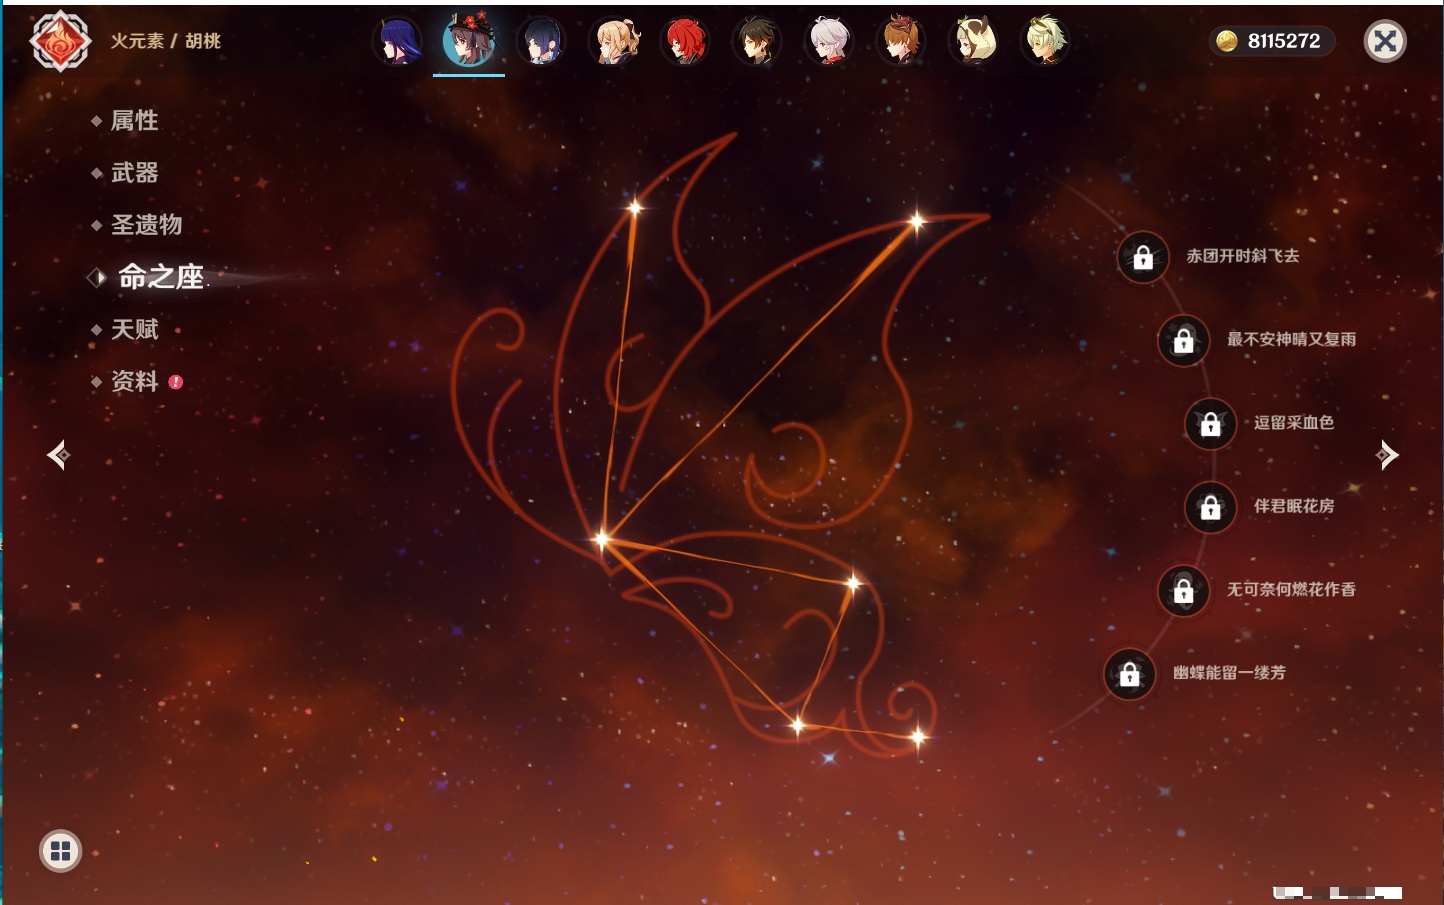Open constellation label 赤团开时斜飞去
Viewport: 1444px width, 905px height.
[x=1243, y=256]
